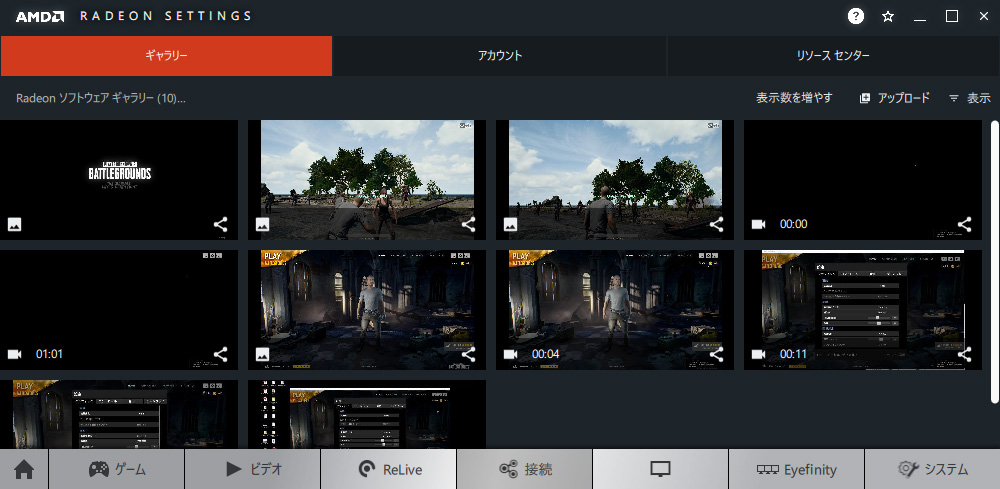Open the 接続 section
This screenshot has height=489, width=1000.
coord(524,469)
